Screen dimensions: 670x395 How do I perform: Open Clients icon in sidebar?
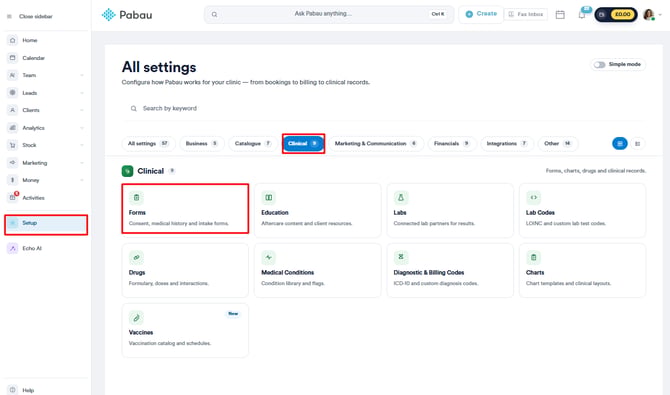click(12, 110)
